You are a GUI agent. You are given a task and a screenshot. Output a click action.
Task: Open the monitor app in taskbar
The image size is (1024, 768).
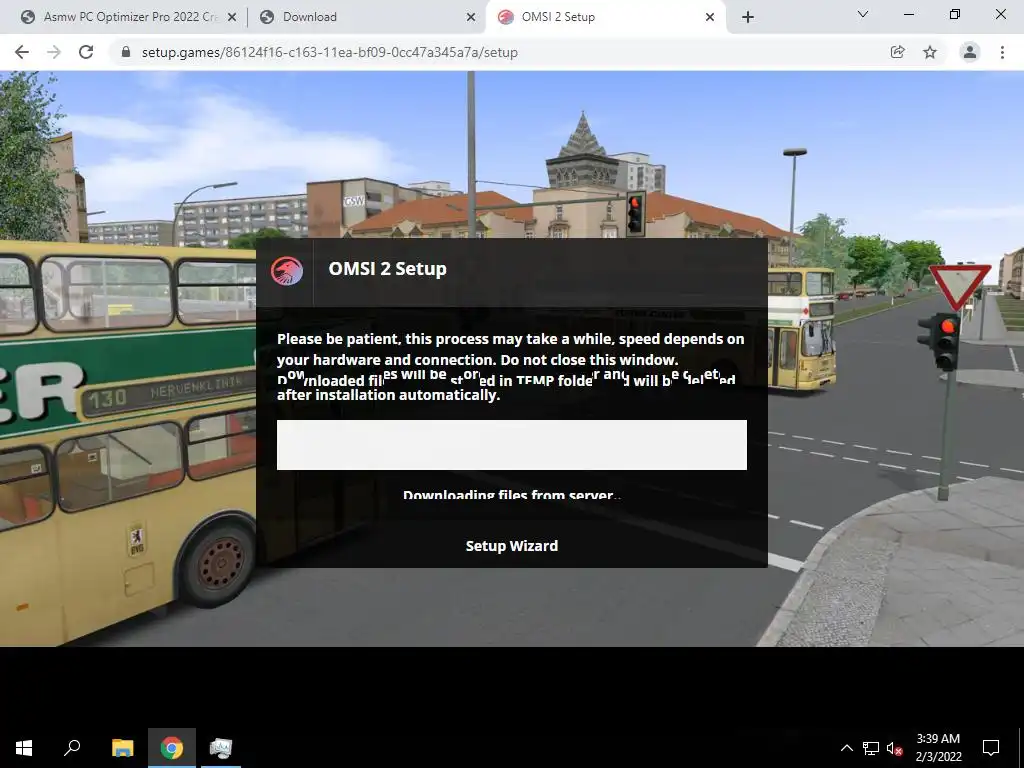pos(221,748)
